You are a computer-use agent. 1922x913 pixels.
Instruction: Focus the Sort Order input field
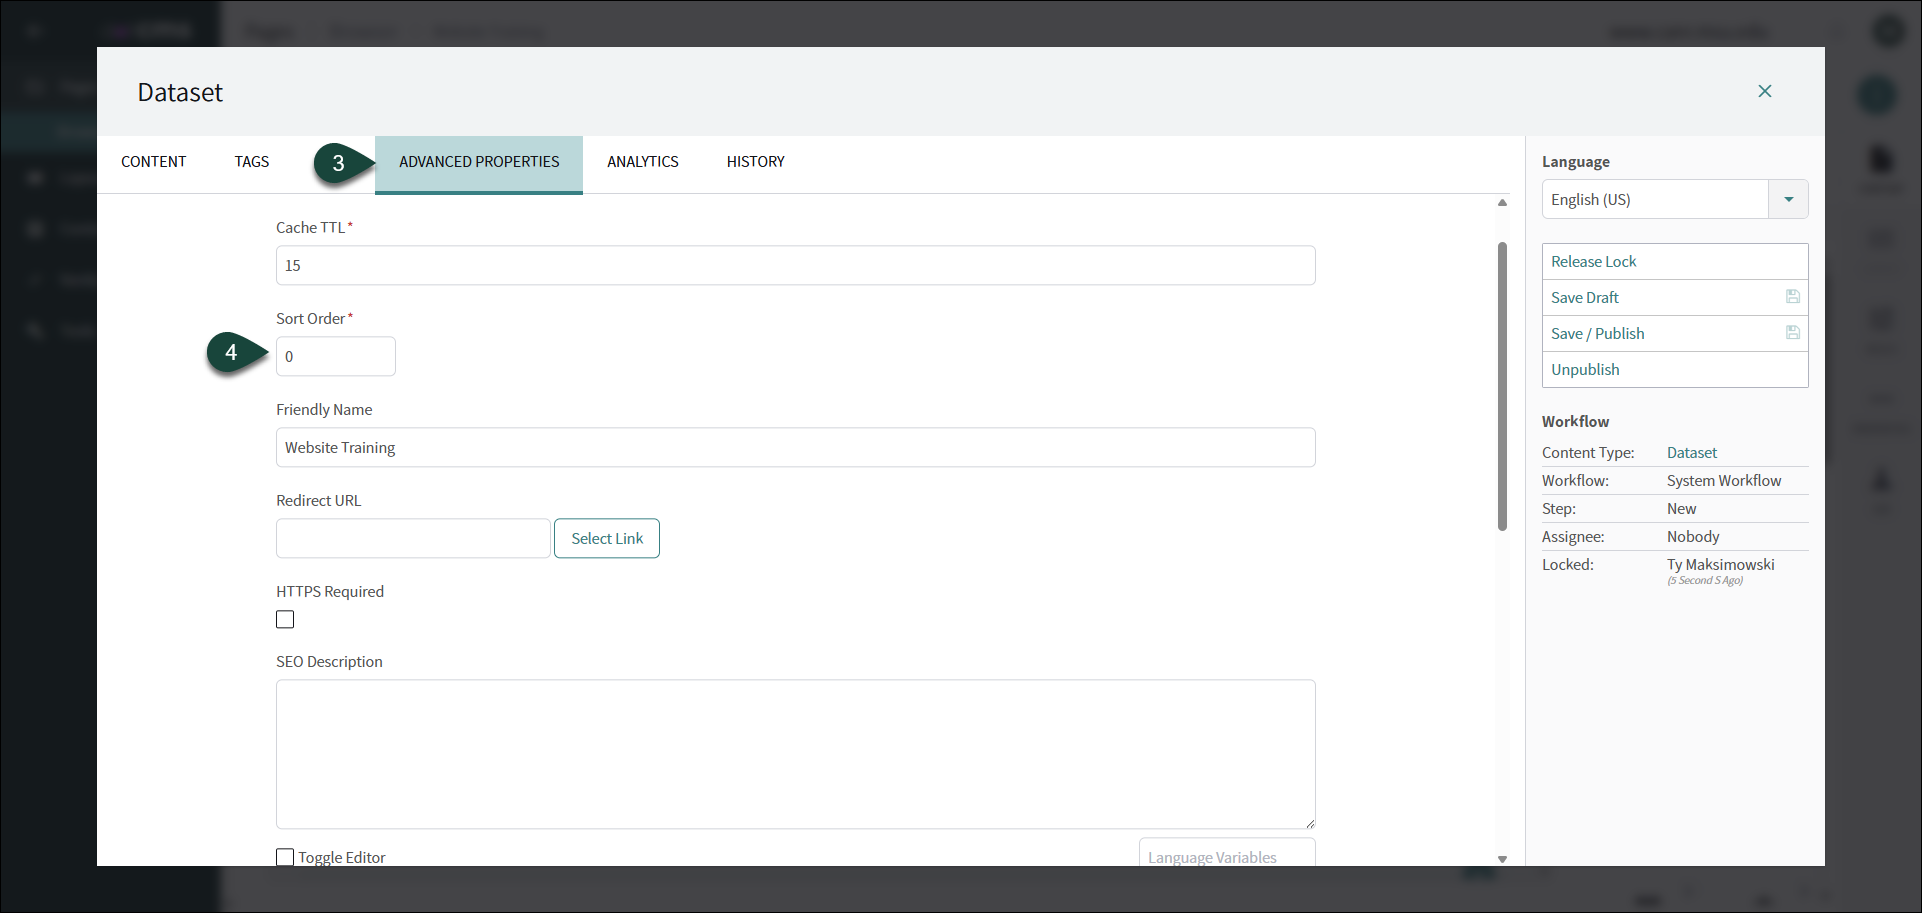[336, 357]
